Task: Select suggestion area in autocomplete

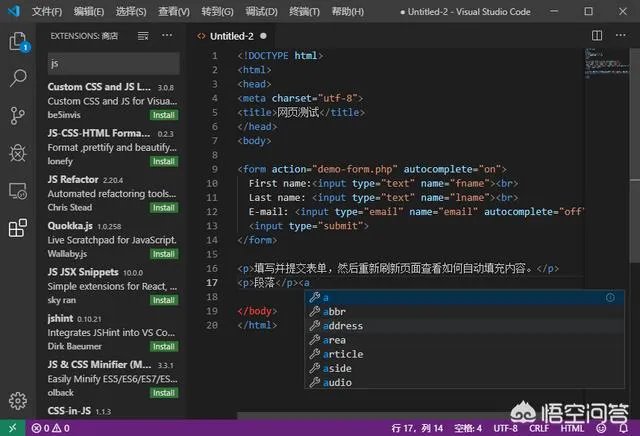Action: [x=464, y=340]
